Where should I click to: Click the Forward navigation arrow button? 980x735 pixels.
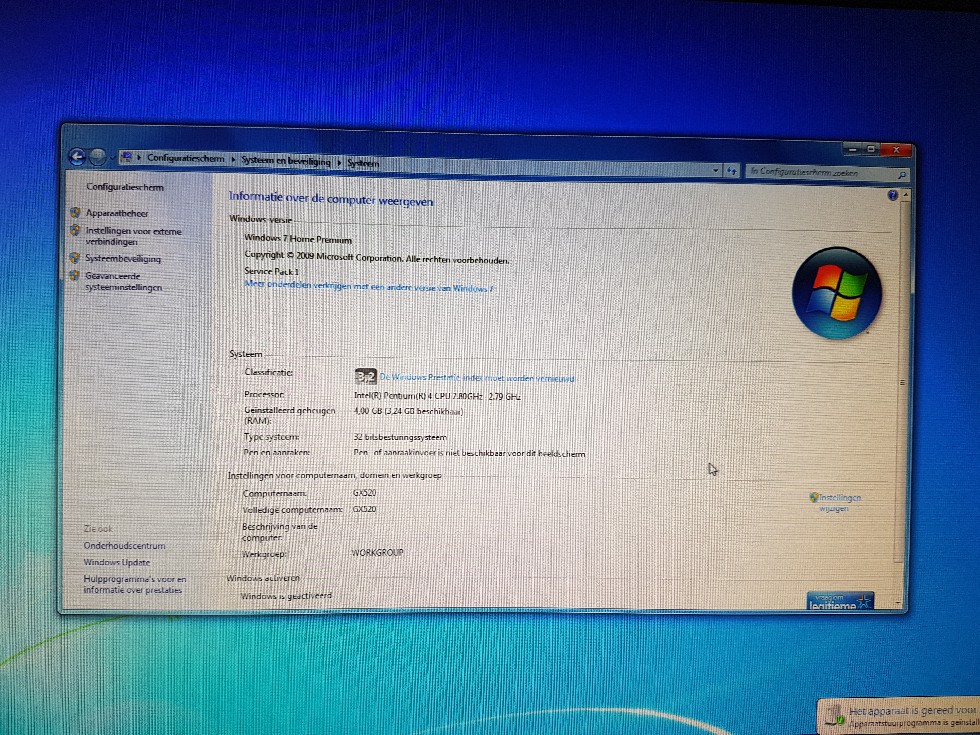click(98, 157)
